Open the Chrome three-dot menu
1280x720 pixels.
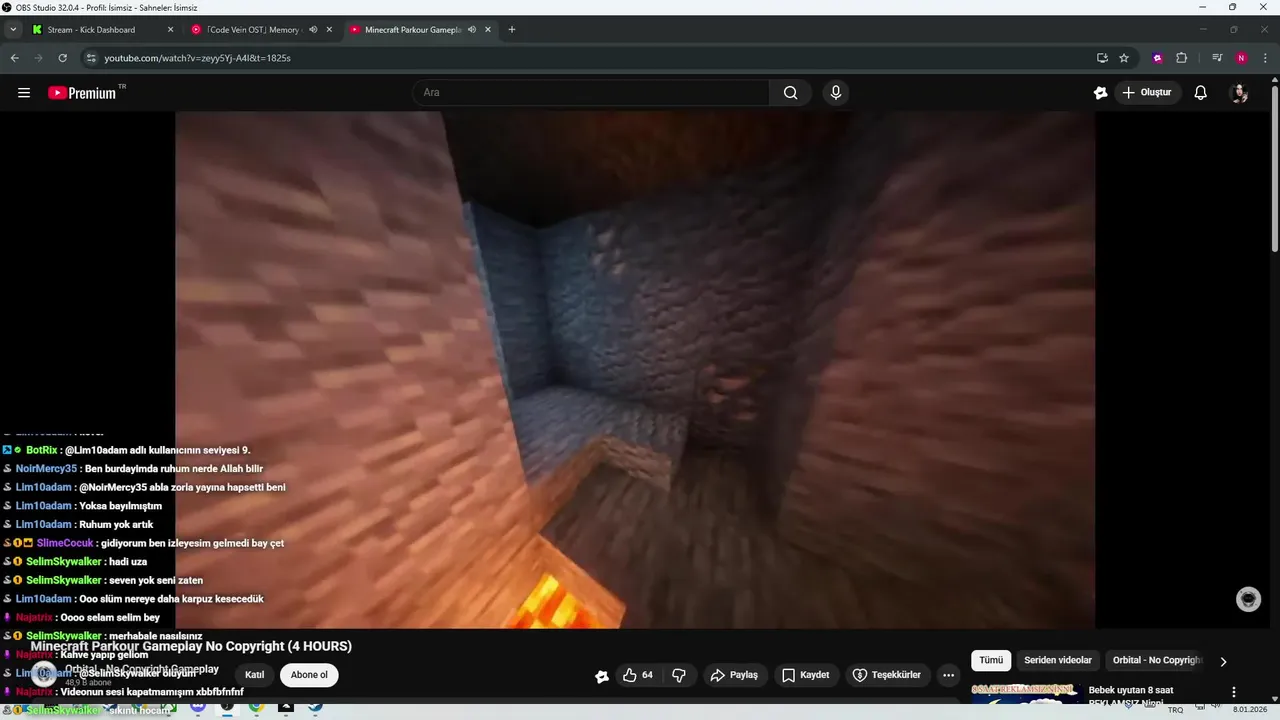[1266, 58]
